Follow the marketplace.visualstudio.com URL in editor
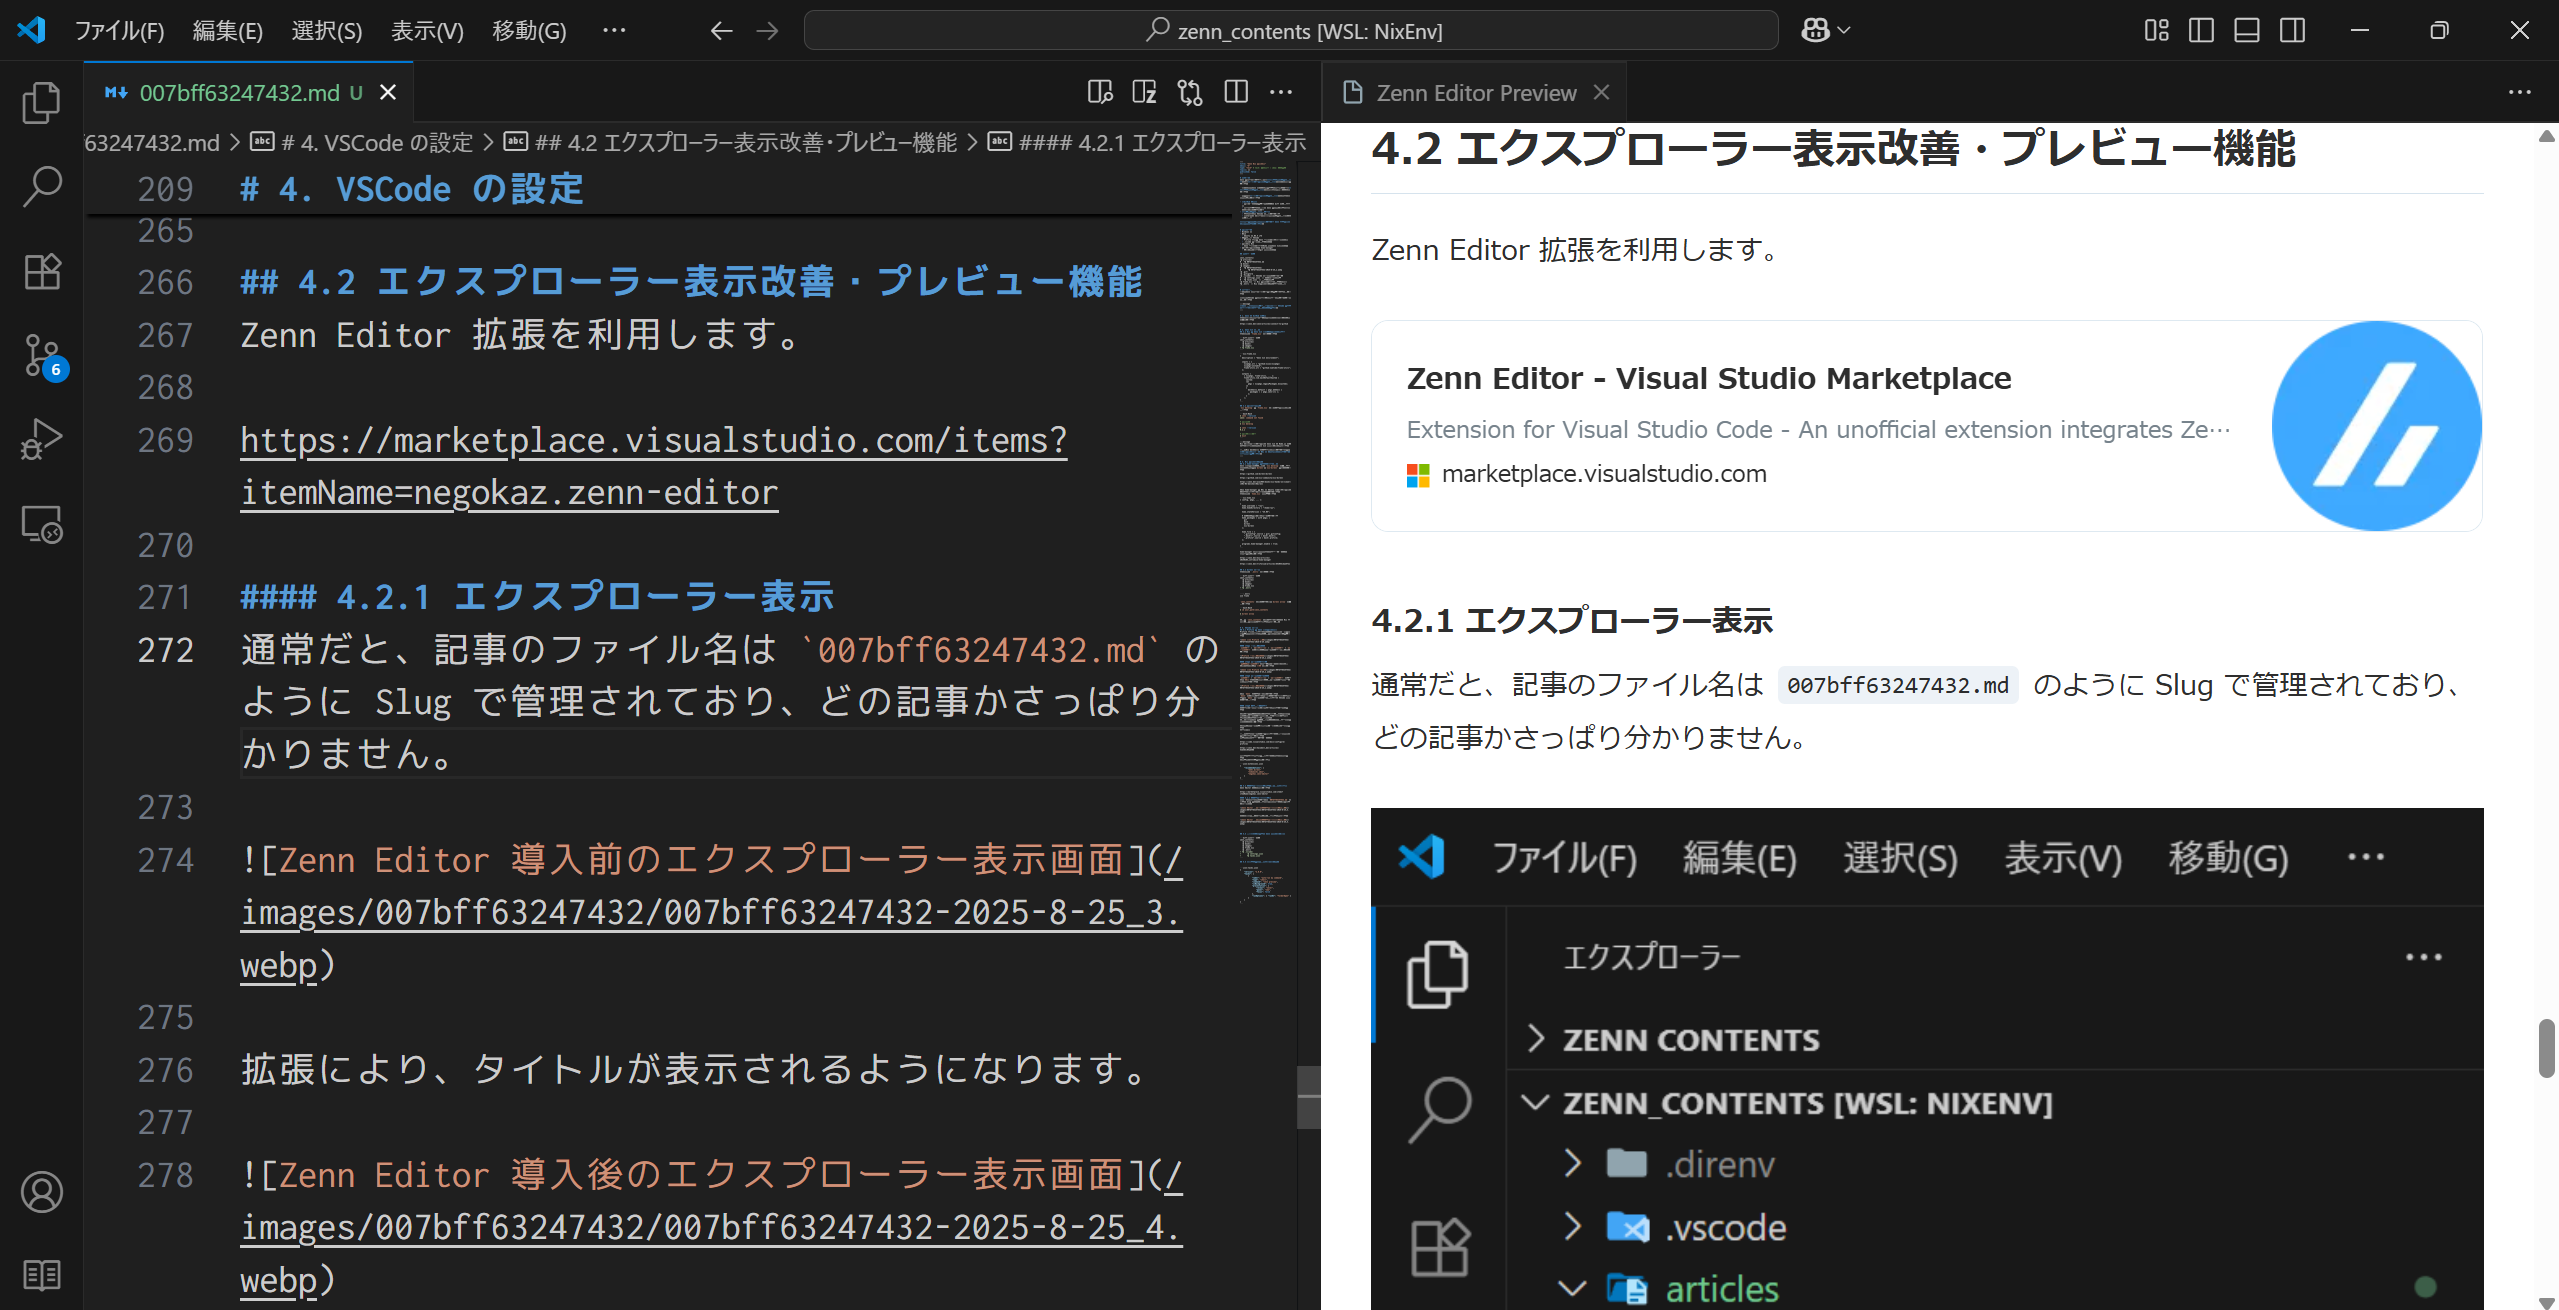The image size is (2559, 1310). tap(653, 466)
